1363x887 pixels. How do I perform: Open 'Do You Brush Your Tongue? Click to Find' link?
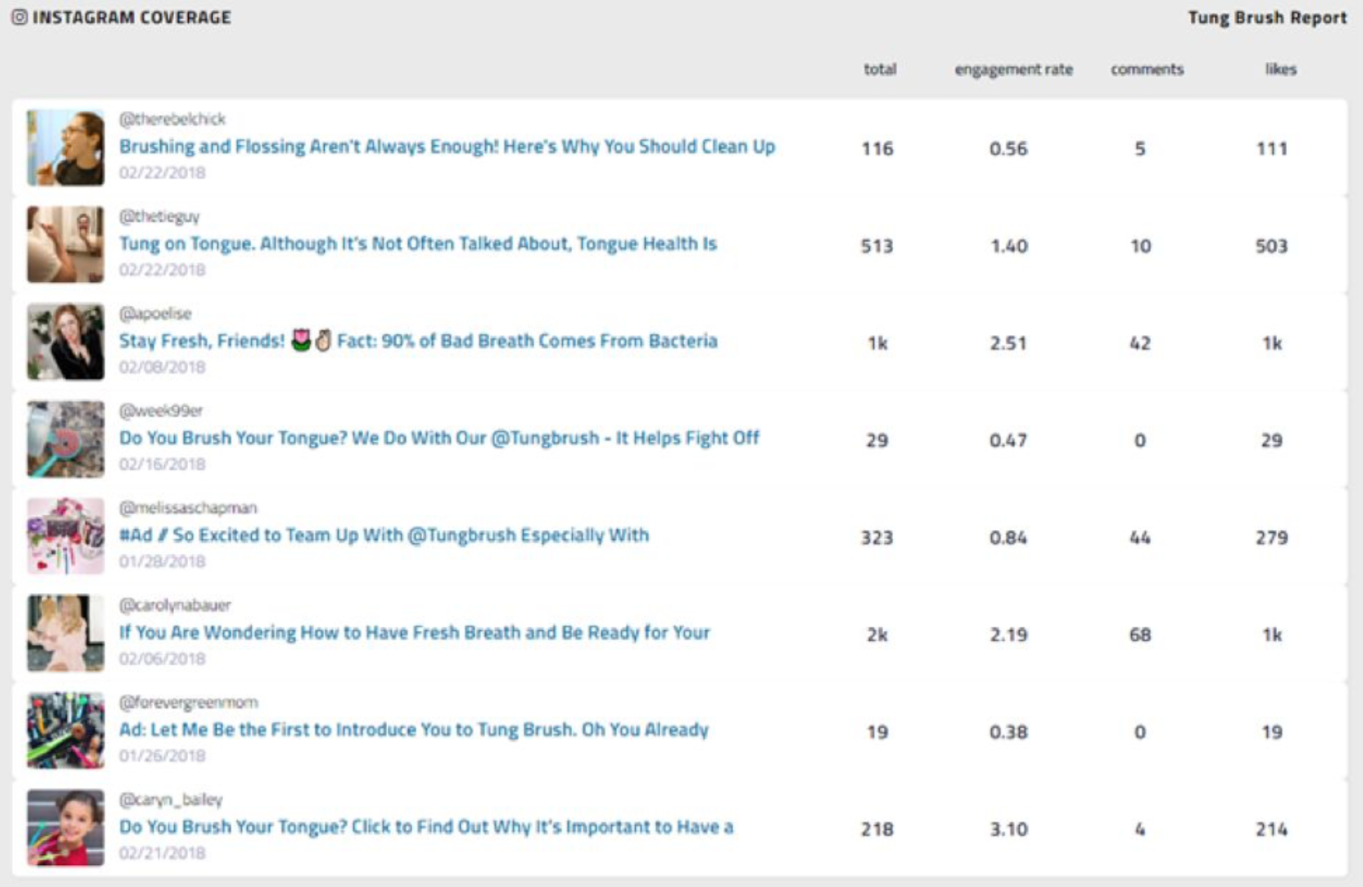click(x=426, y=826)
